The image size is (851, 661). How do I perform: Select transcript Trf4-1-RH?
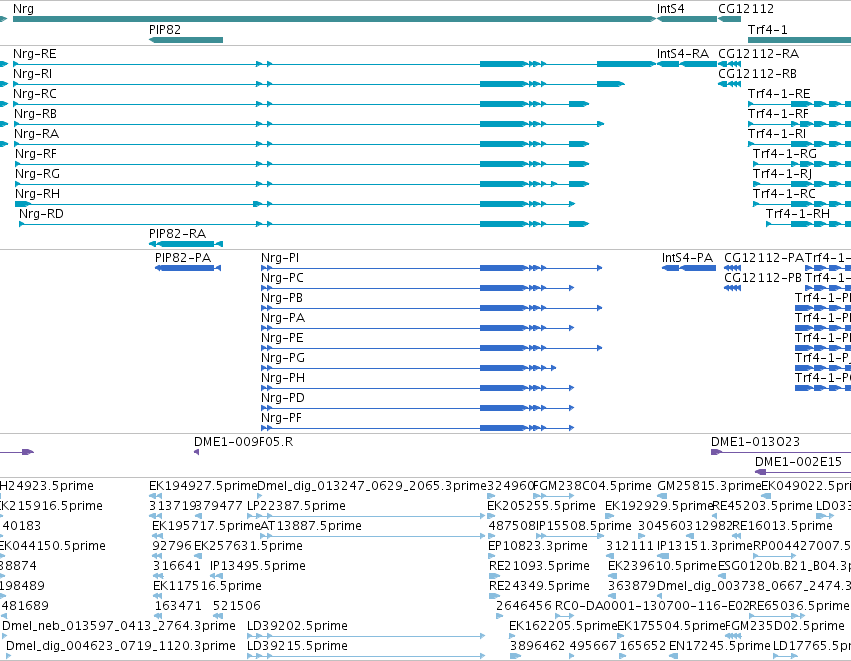798,214
